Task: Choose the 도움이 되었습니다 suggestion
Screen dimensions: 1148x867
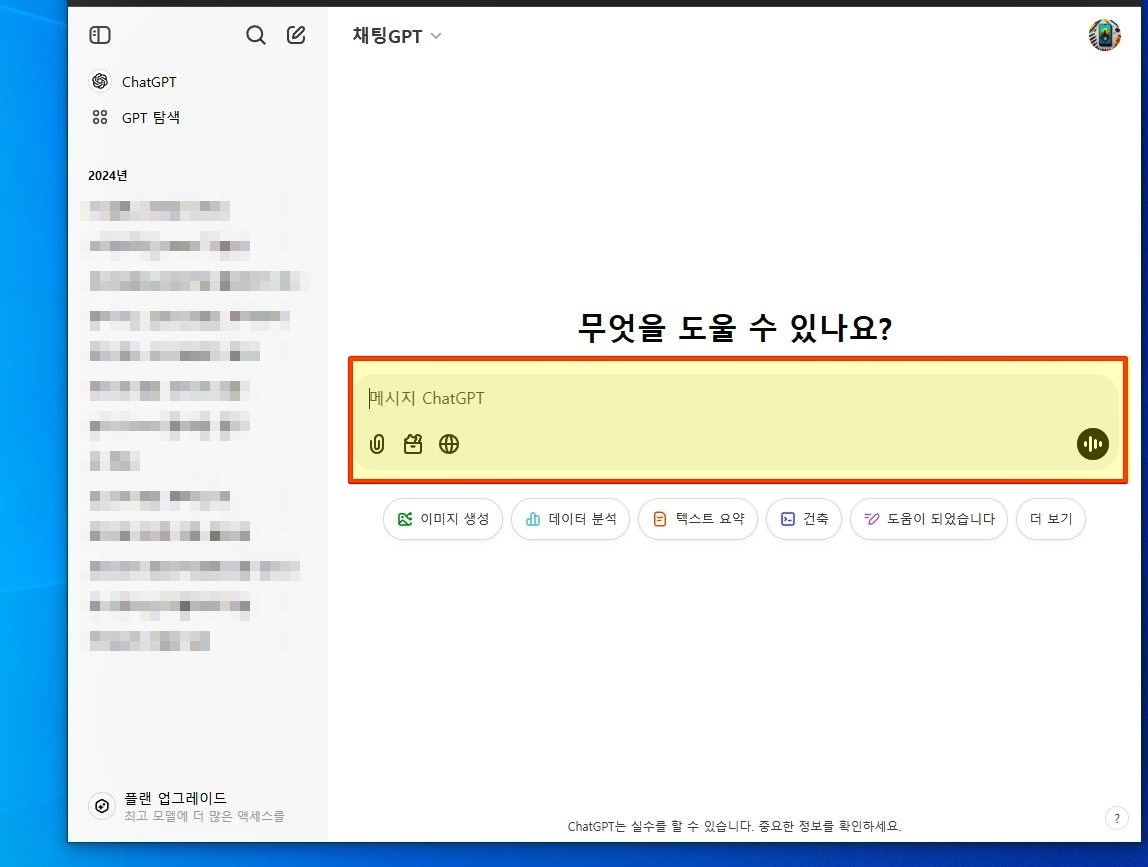Action: click(929, 519)
